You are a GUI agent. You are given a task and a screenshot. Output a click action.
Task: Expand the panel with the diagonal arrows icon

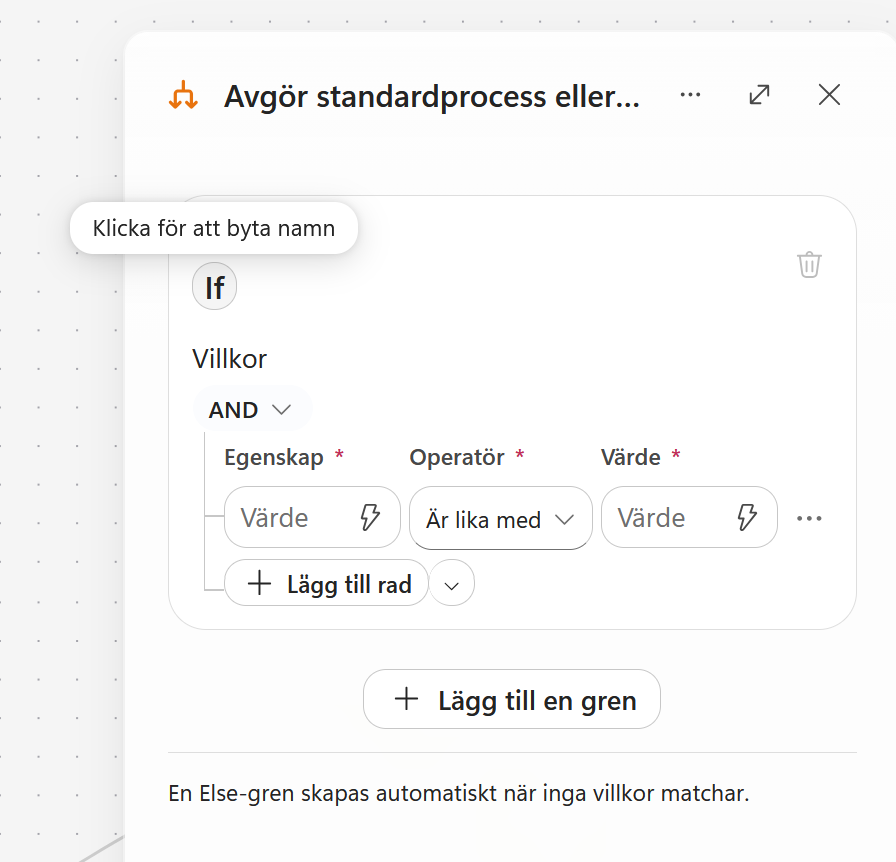pyautogui.click(x=759, y=95)
